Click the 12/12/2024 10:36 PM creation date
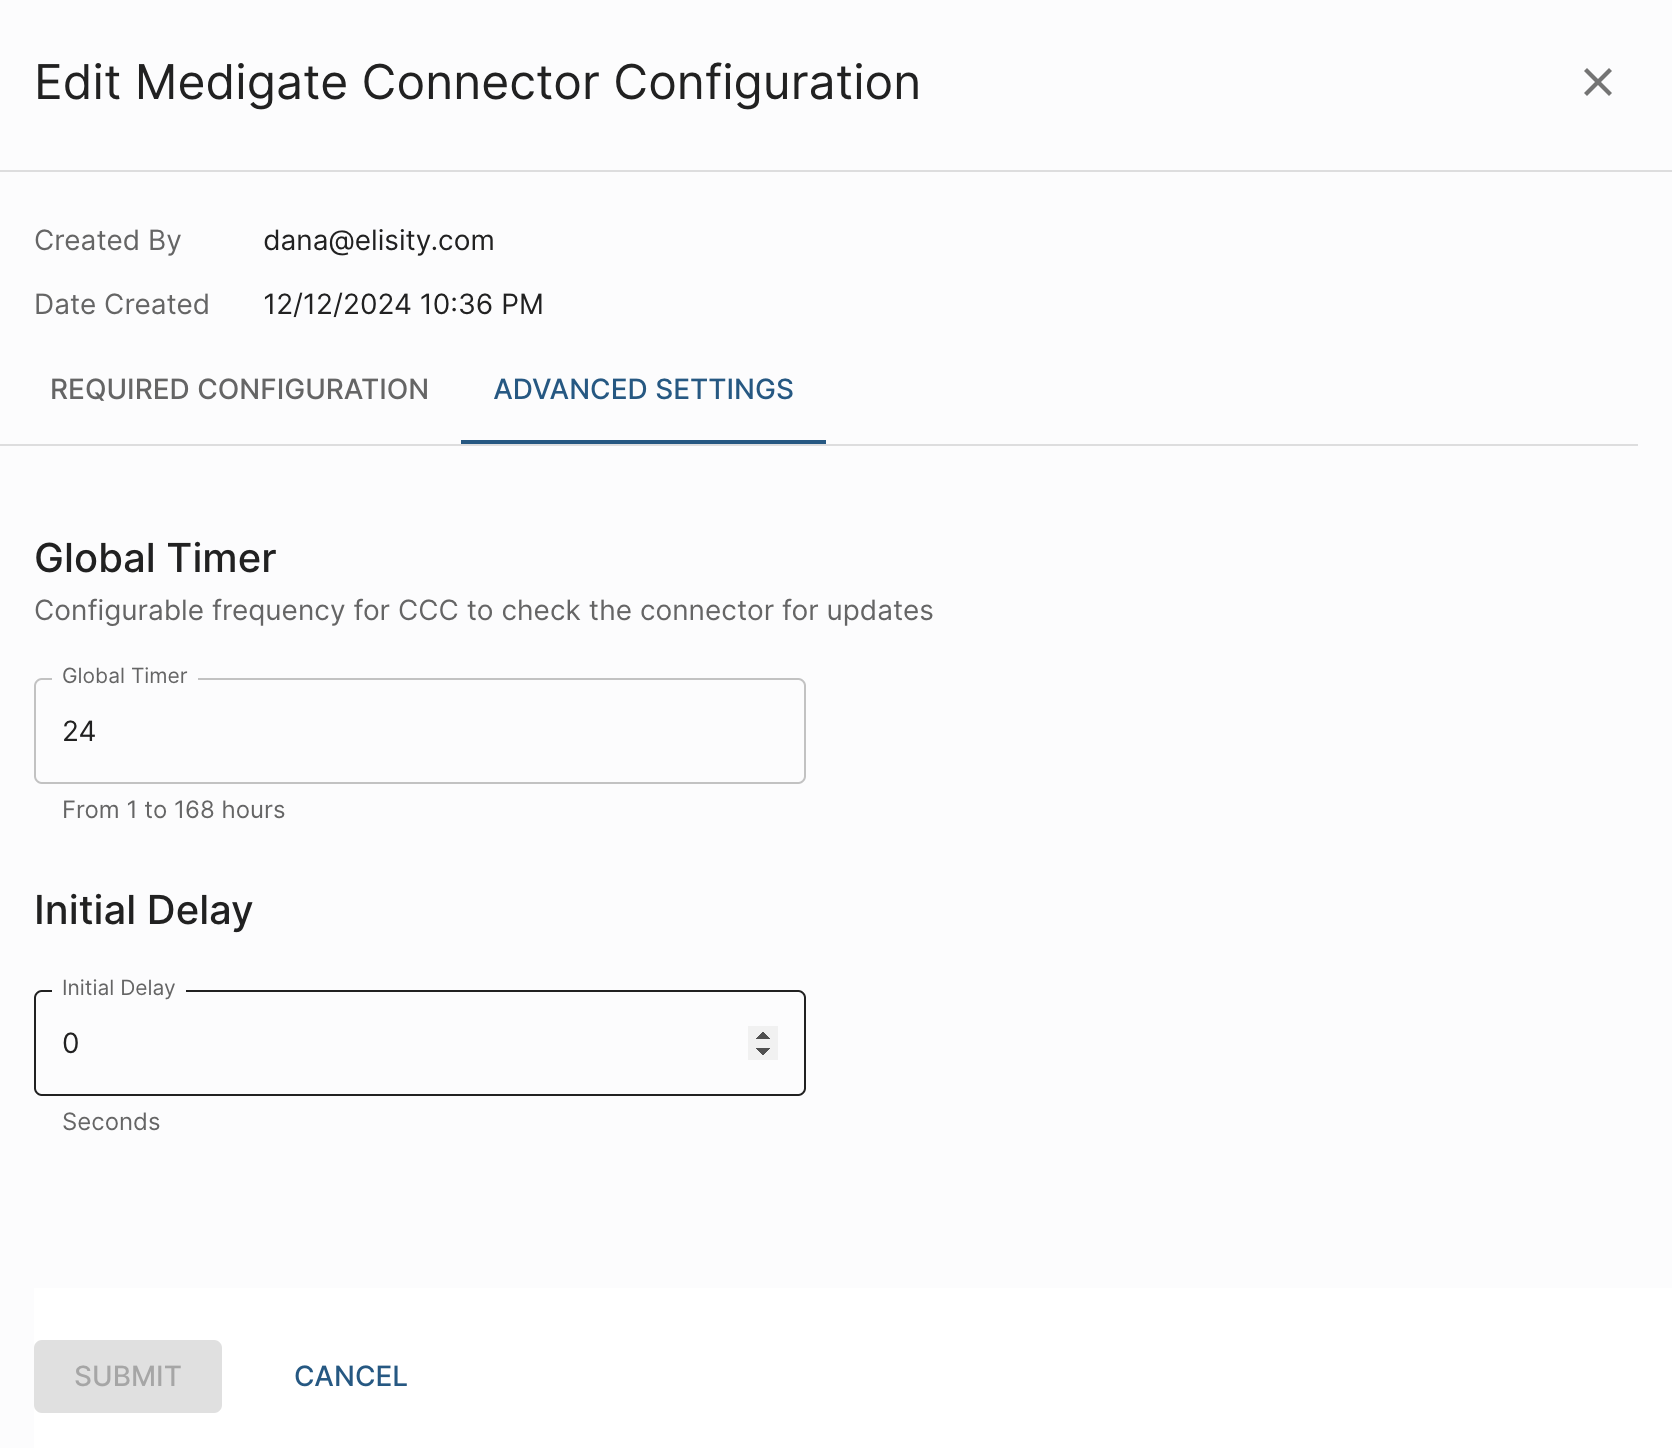1672x1448 pixels. (x=403, y=304)
